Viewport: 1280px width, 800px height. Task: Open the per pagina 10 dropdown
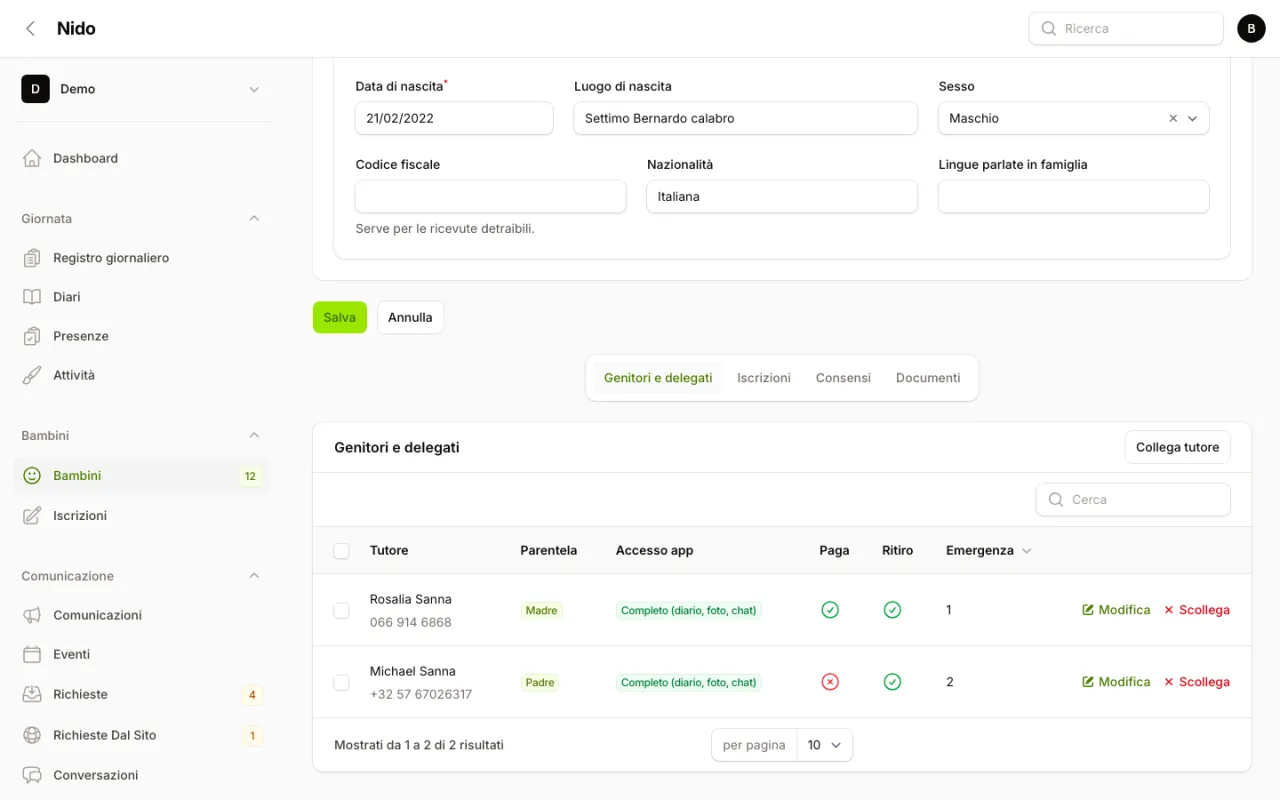pos(825,745)
